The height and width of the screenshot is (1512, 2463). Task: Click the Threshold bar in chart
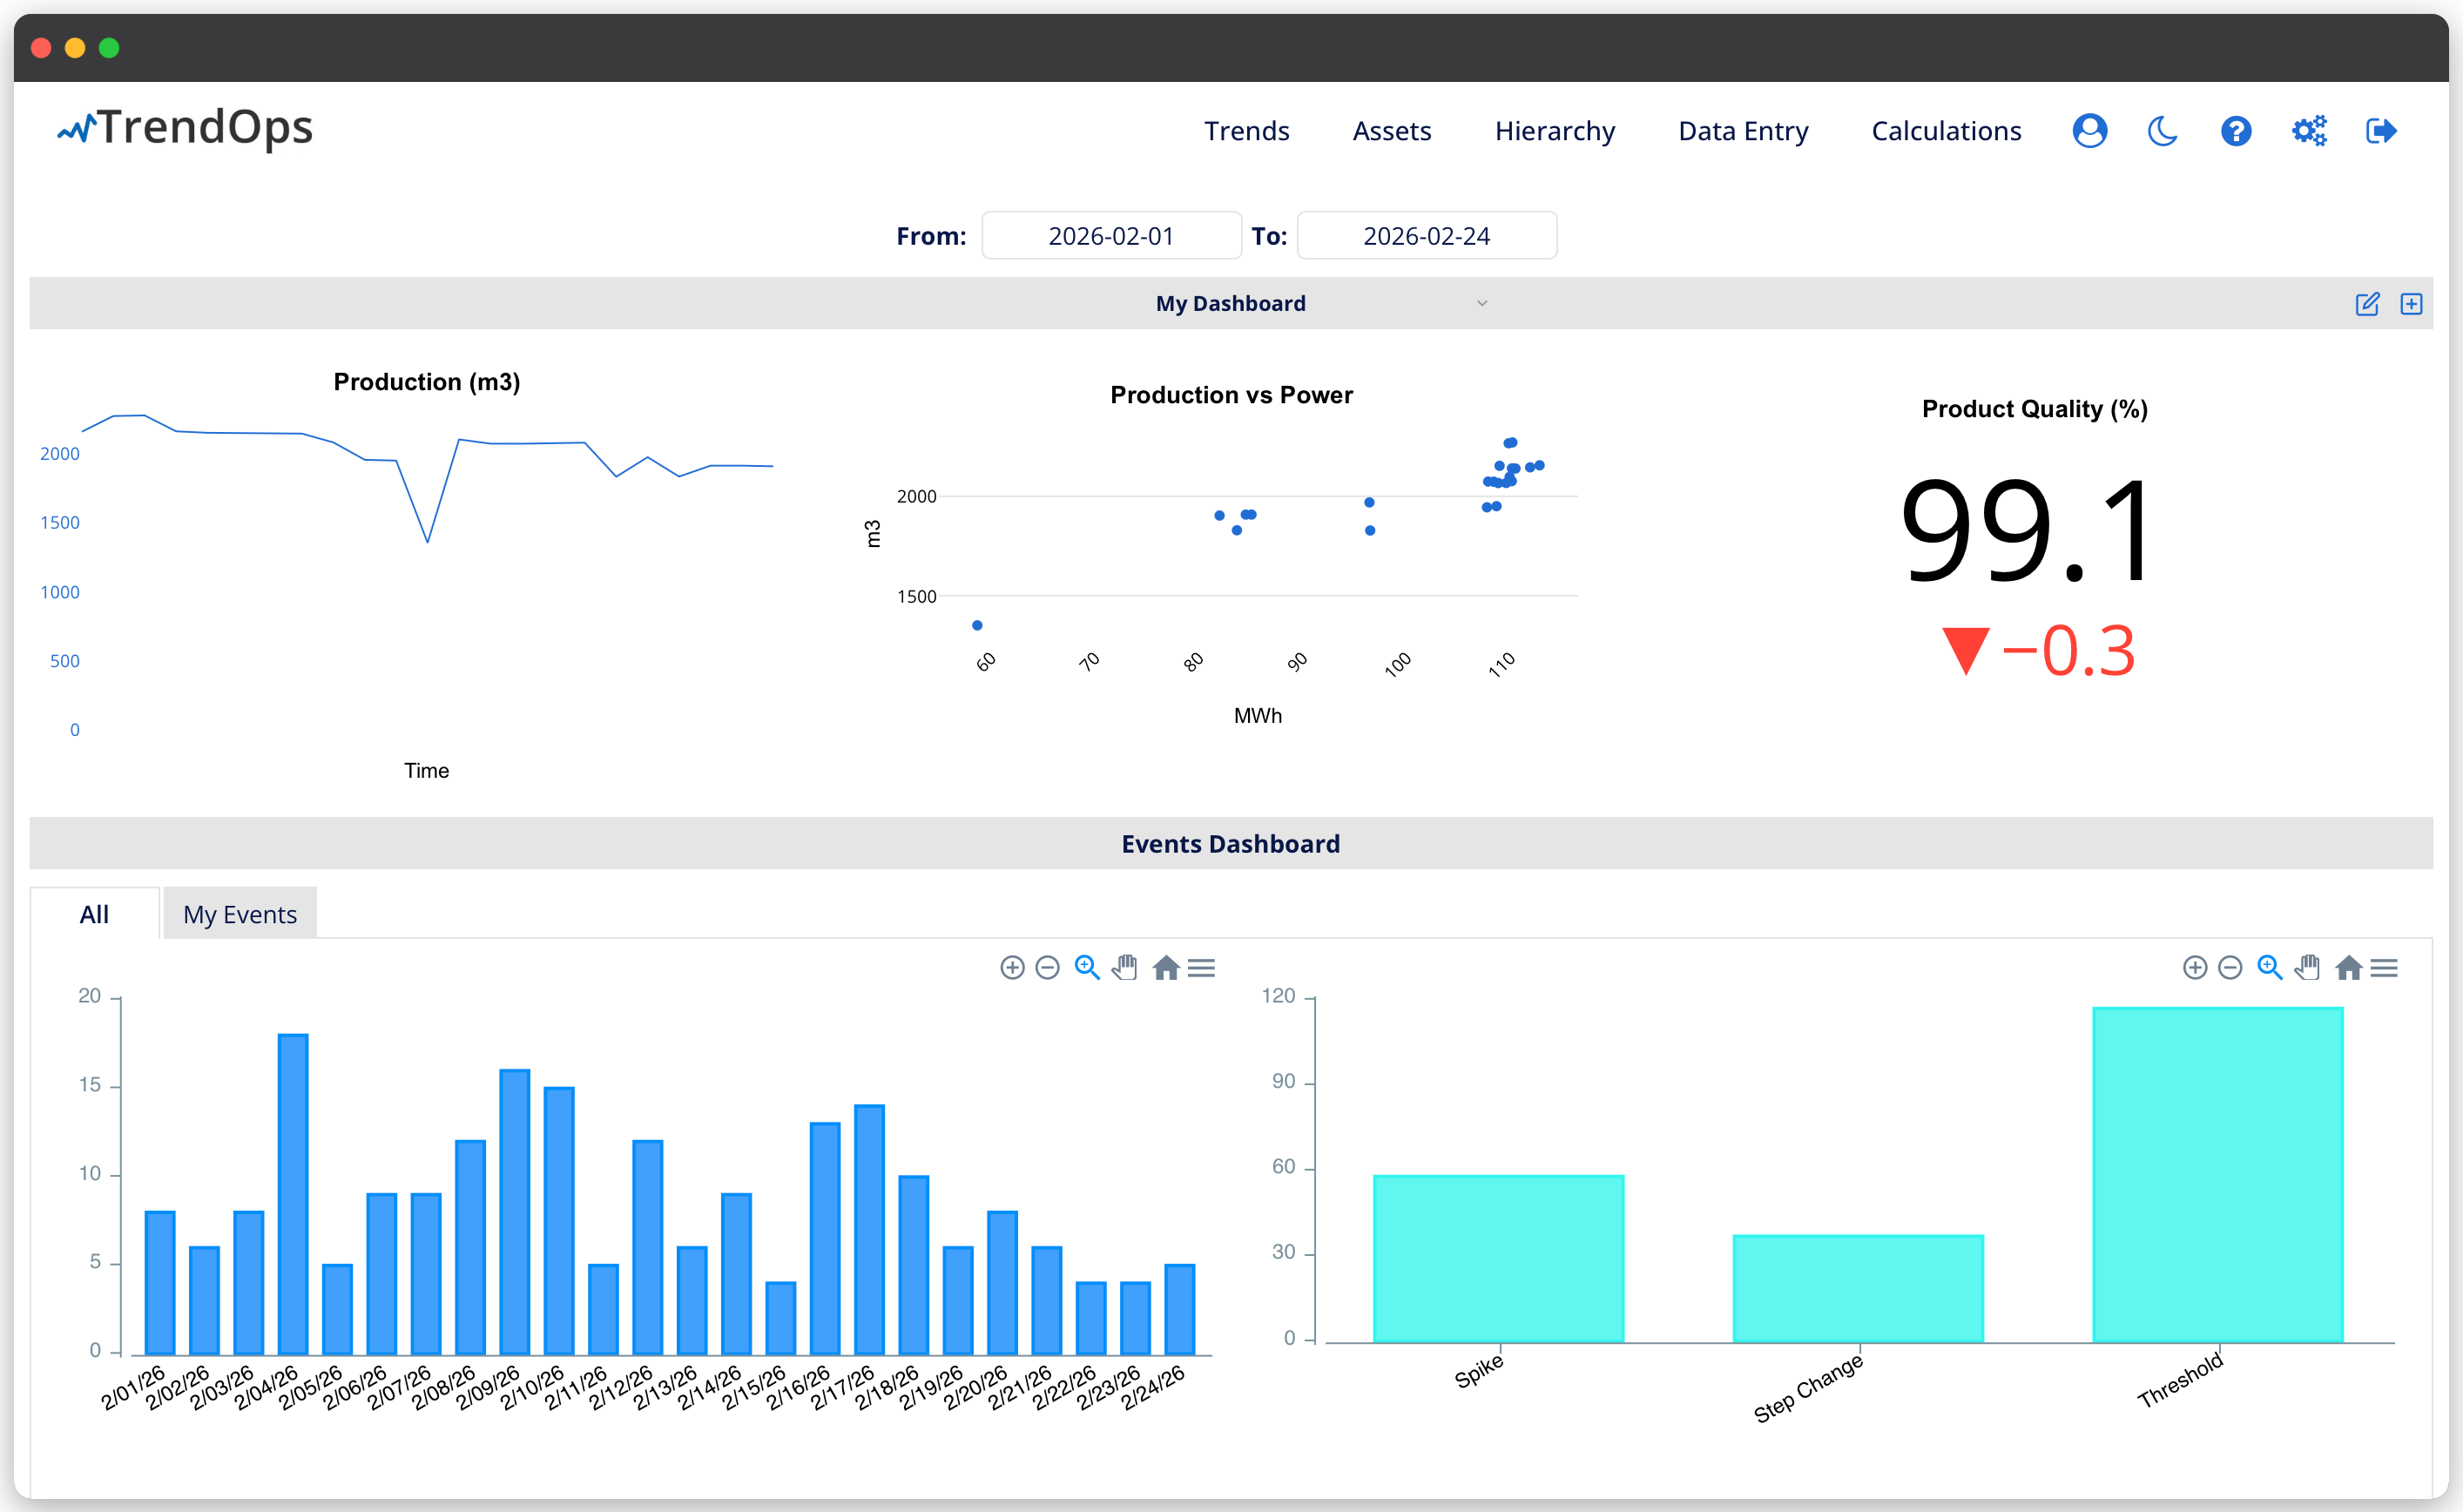point(2217,1175)
